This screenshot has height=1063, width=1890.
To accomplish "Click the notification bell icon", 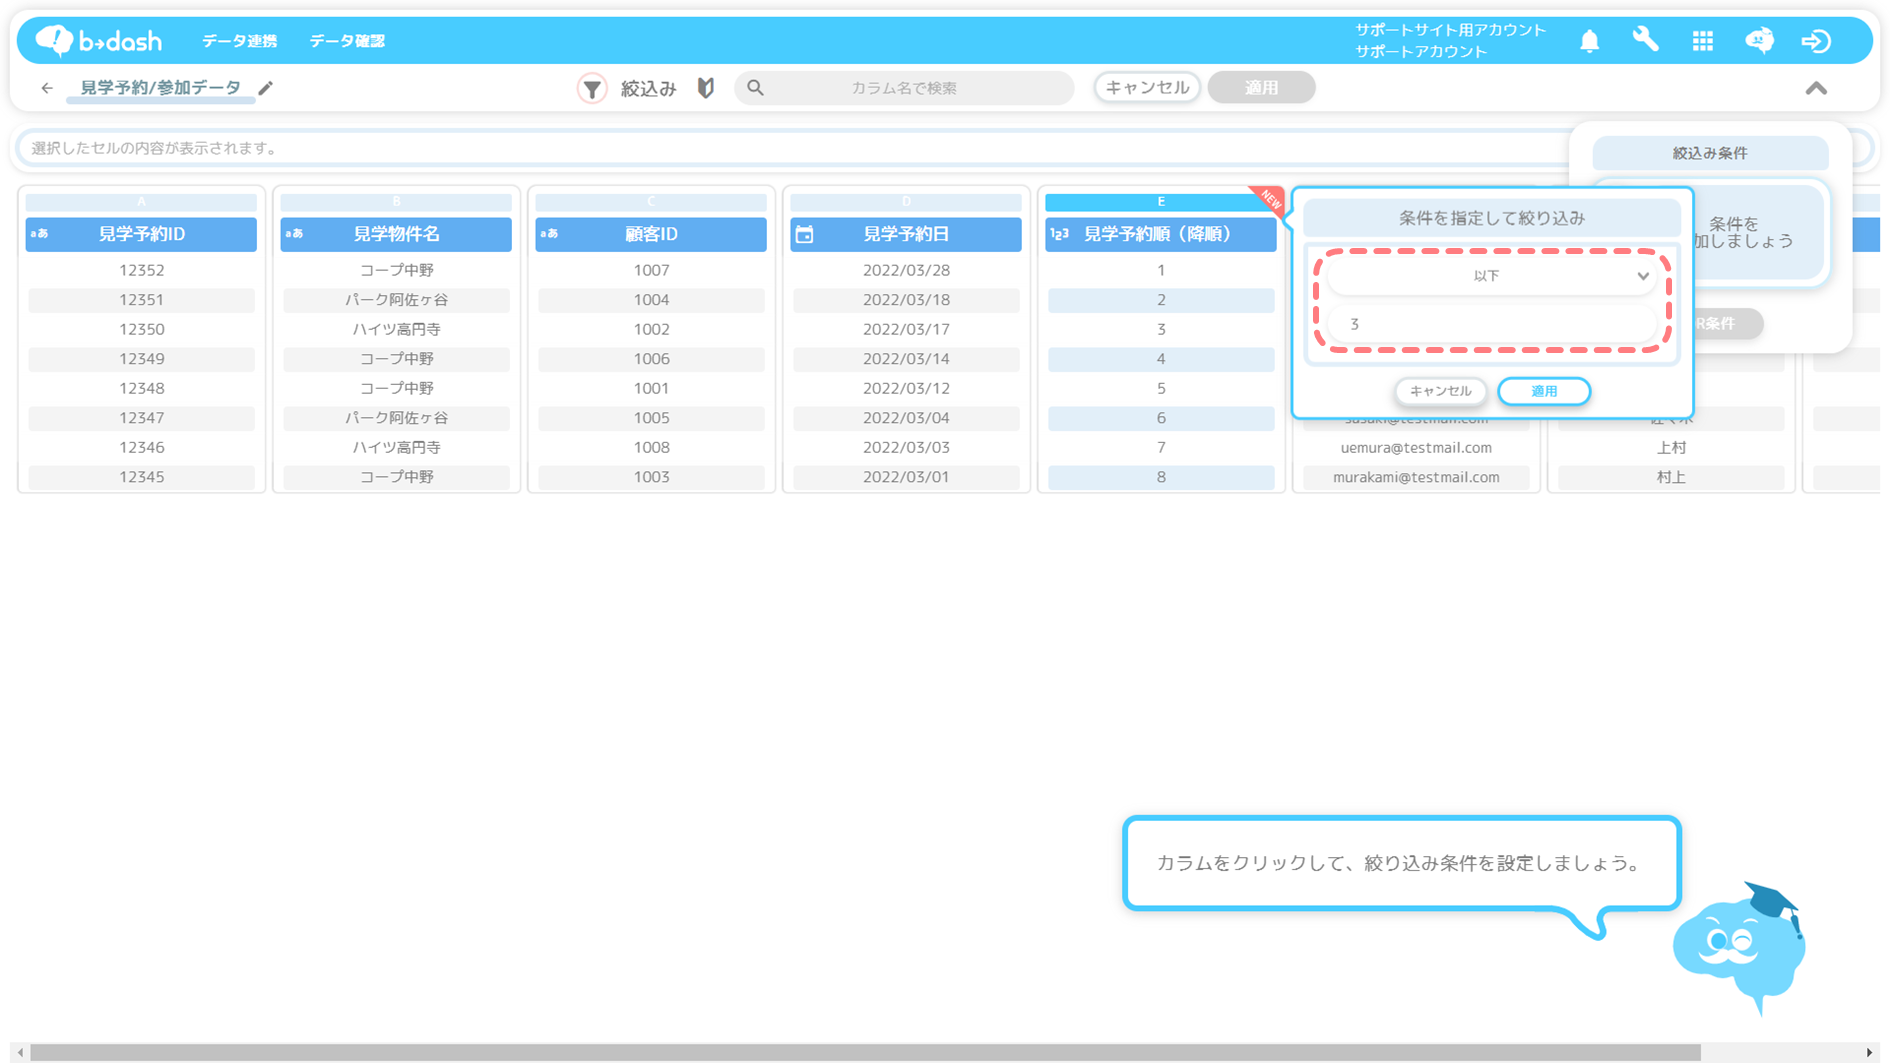I will pos(1589,41).
